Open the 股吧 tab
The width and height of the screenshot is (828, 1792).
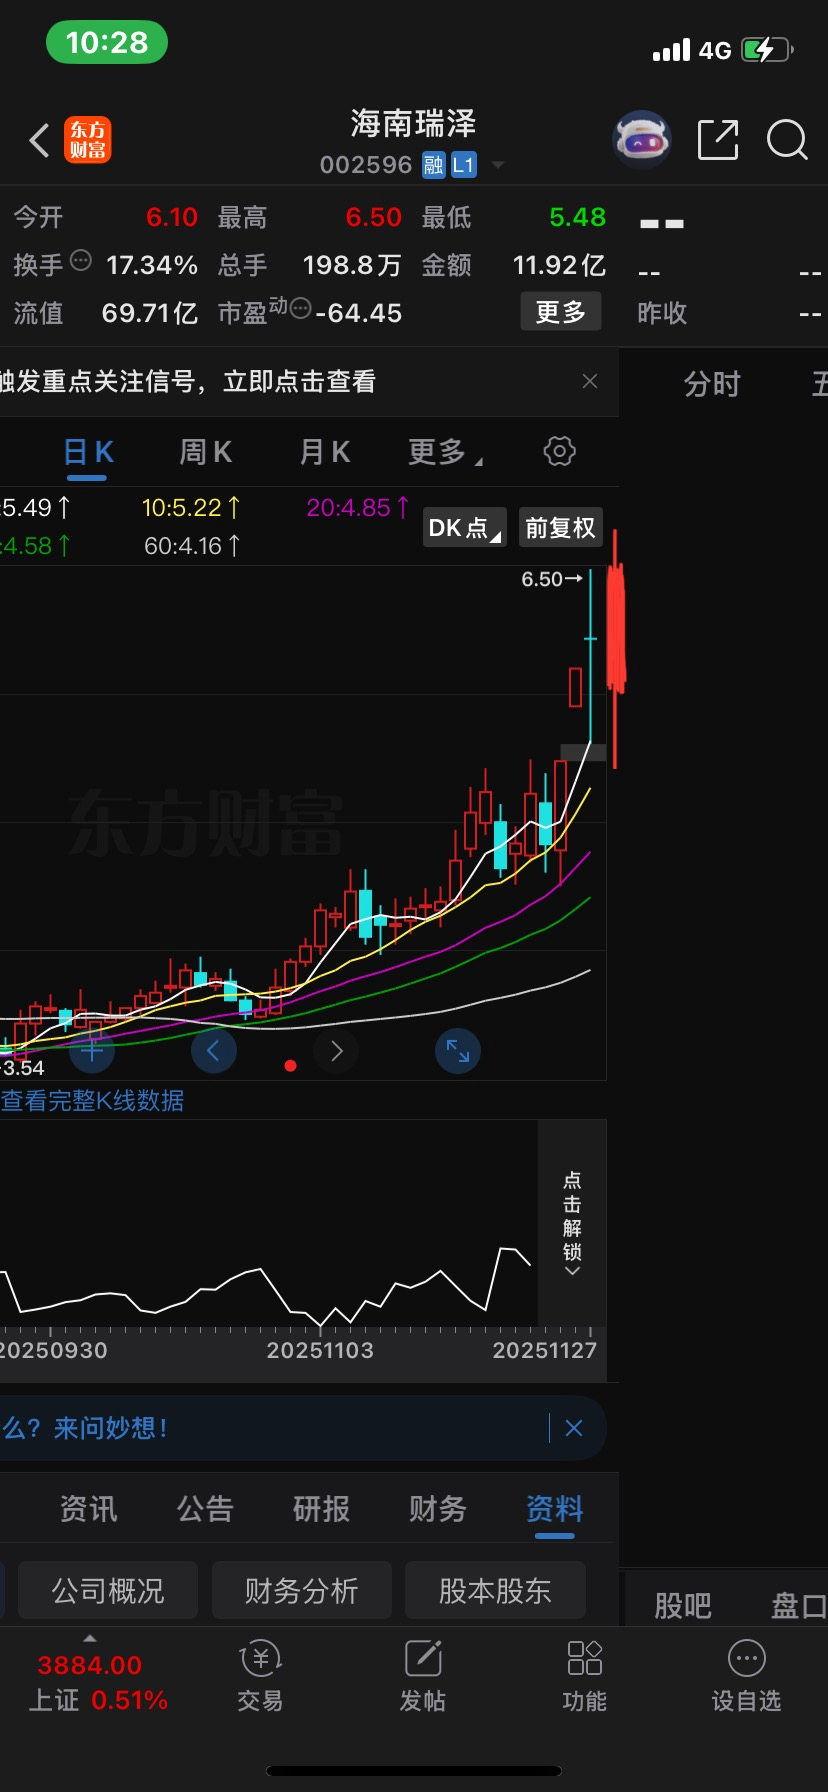pos(683,1606)
